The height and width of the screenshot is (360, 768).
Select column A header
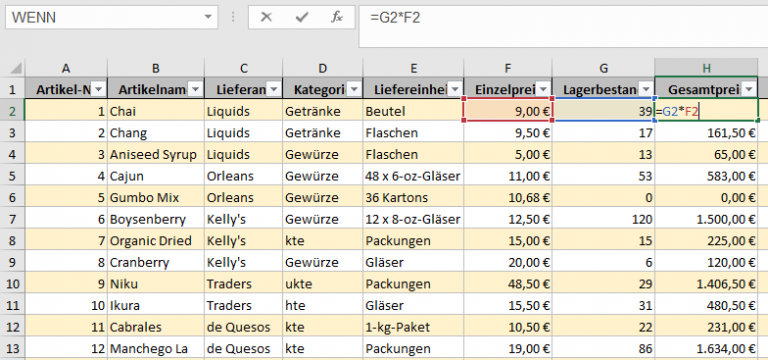[66, 68]
